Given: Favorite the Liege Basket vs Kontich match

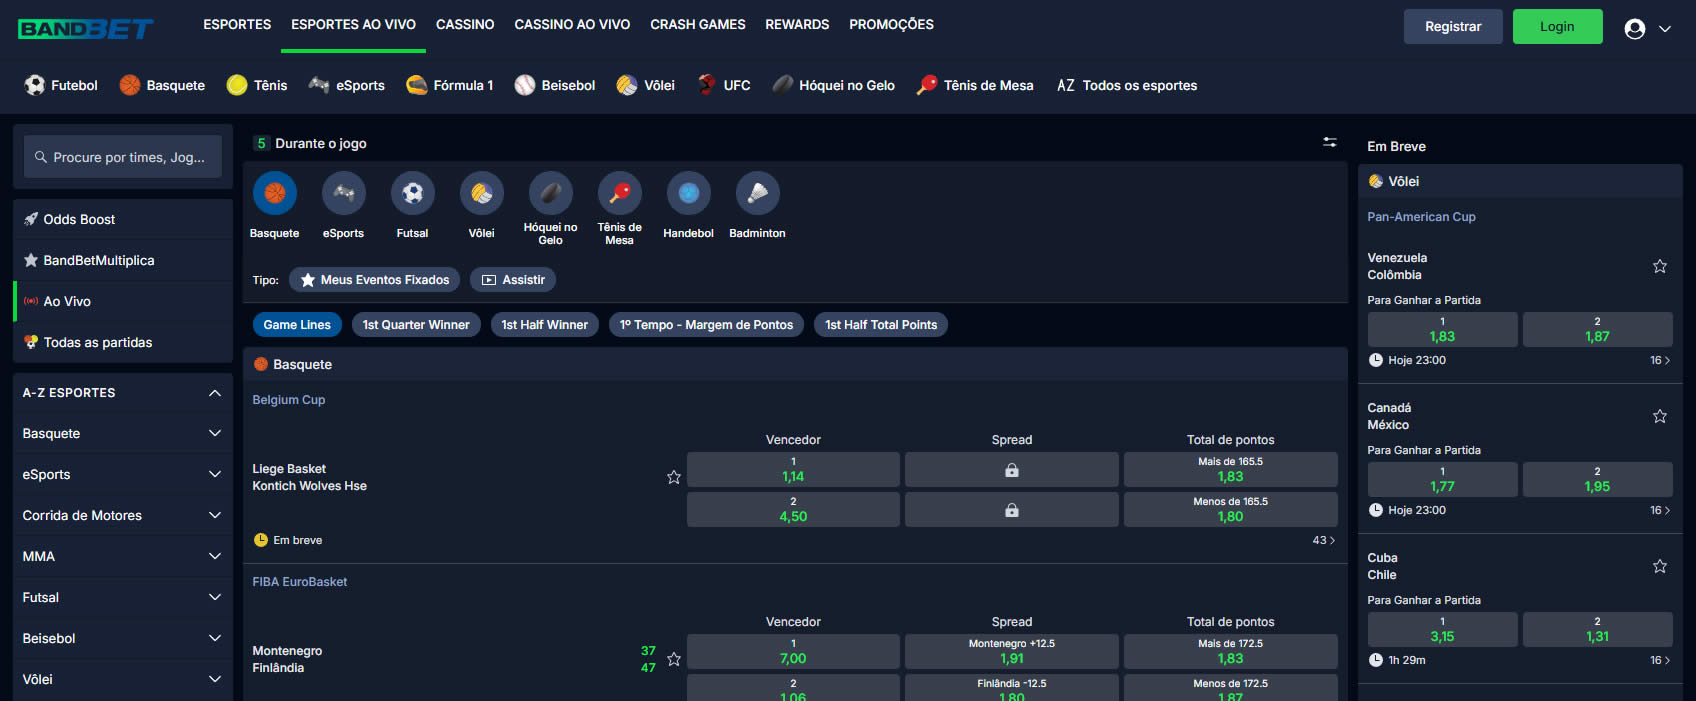Looking at the screenshot, I should pos(674,477).
